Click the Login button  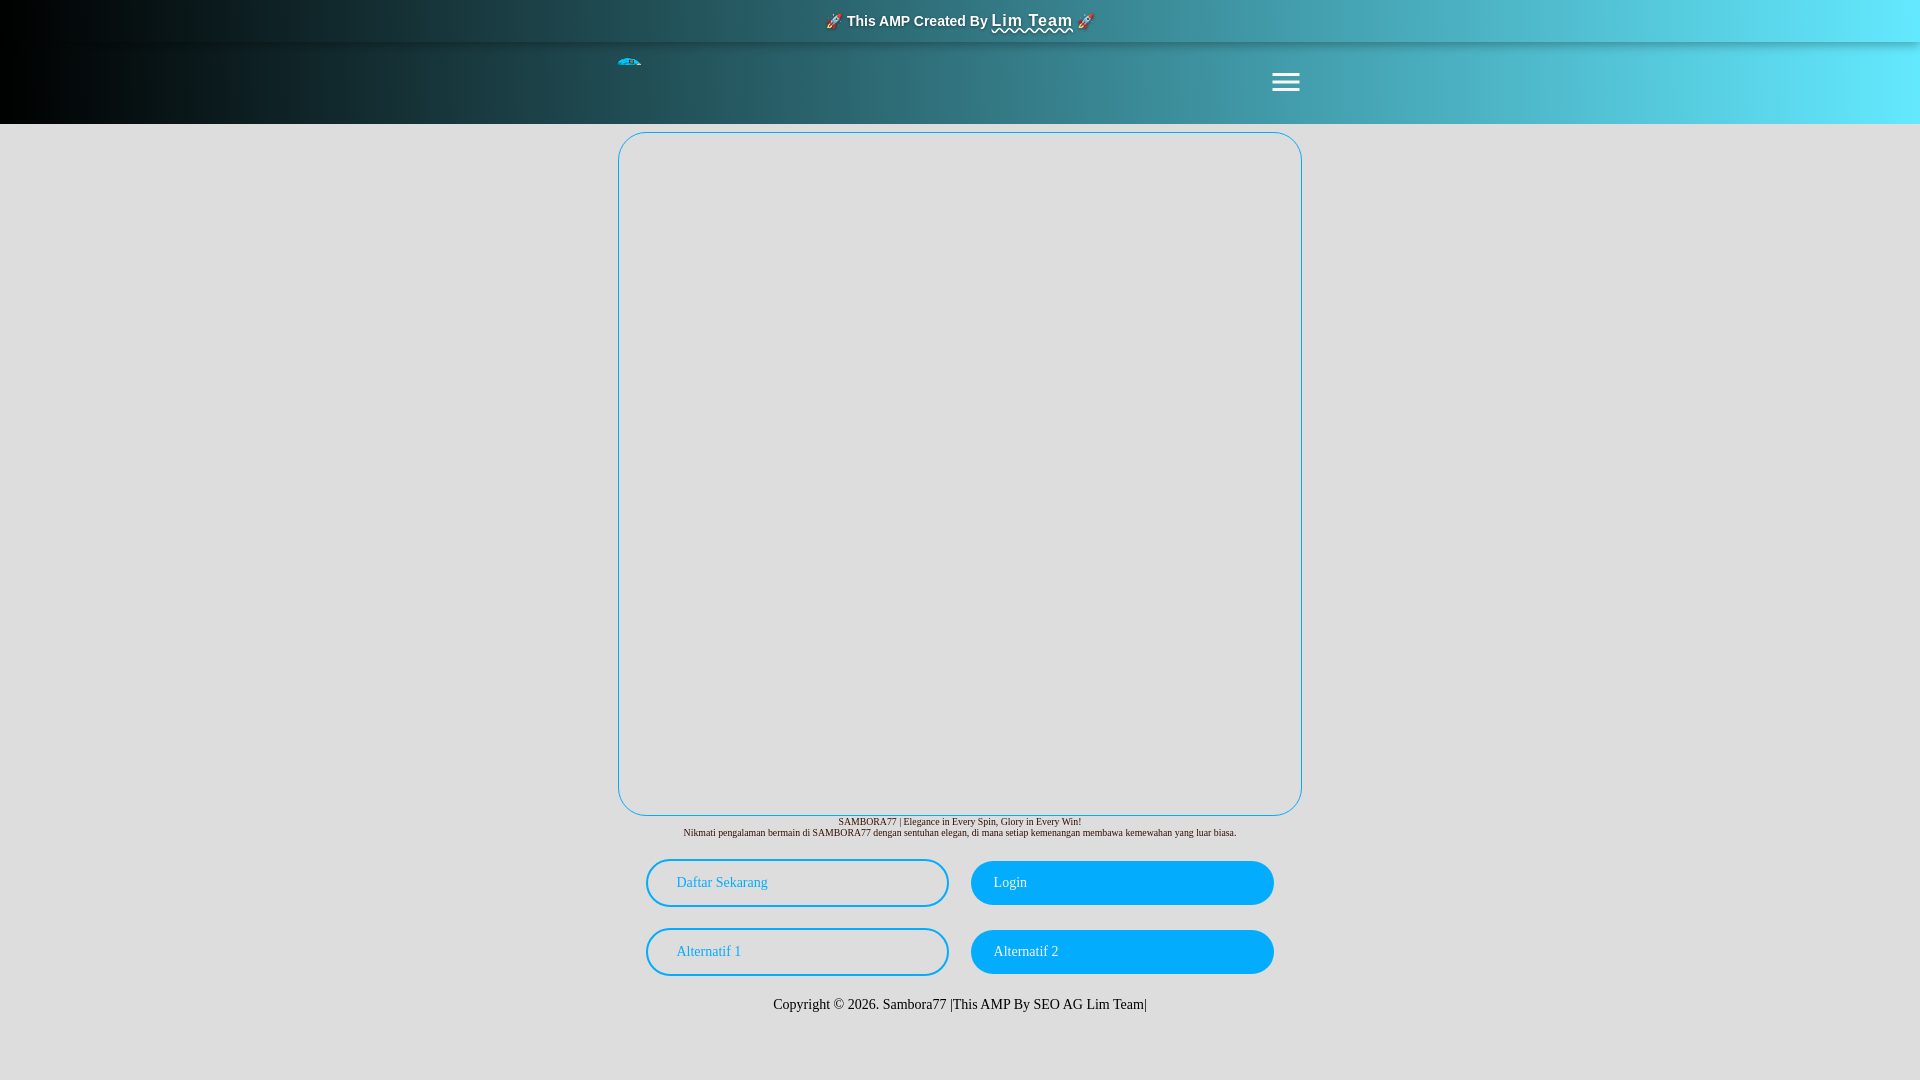coord(1122,883)
